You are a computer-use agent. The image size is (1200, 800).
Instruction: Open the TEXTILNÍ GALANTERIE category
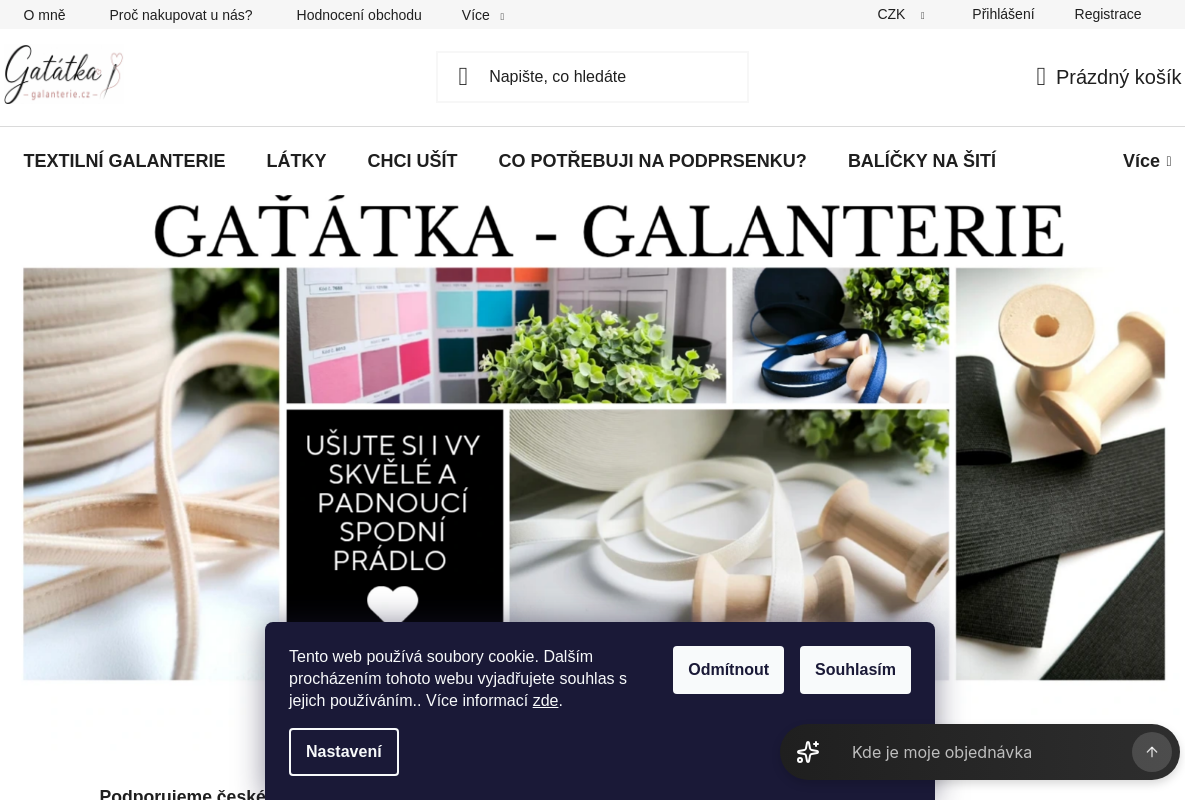tap(125, 161)
